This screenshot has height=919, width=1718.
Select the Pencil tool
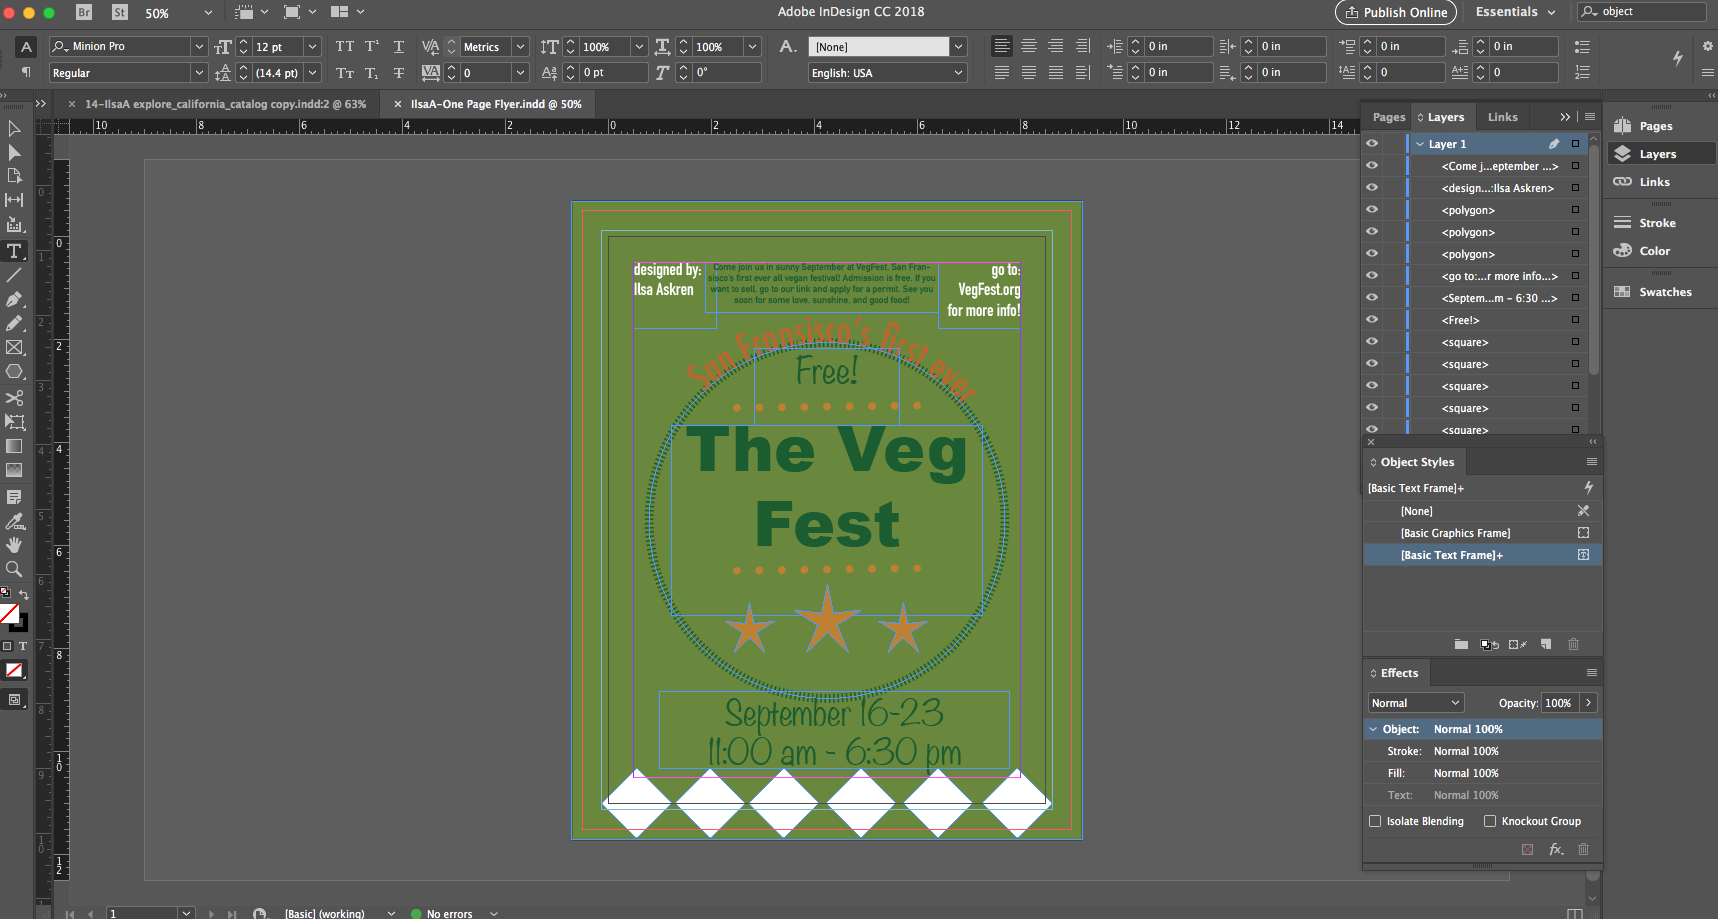[14, 323]
